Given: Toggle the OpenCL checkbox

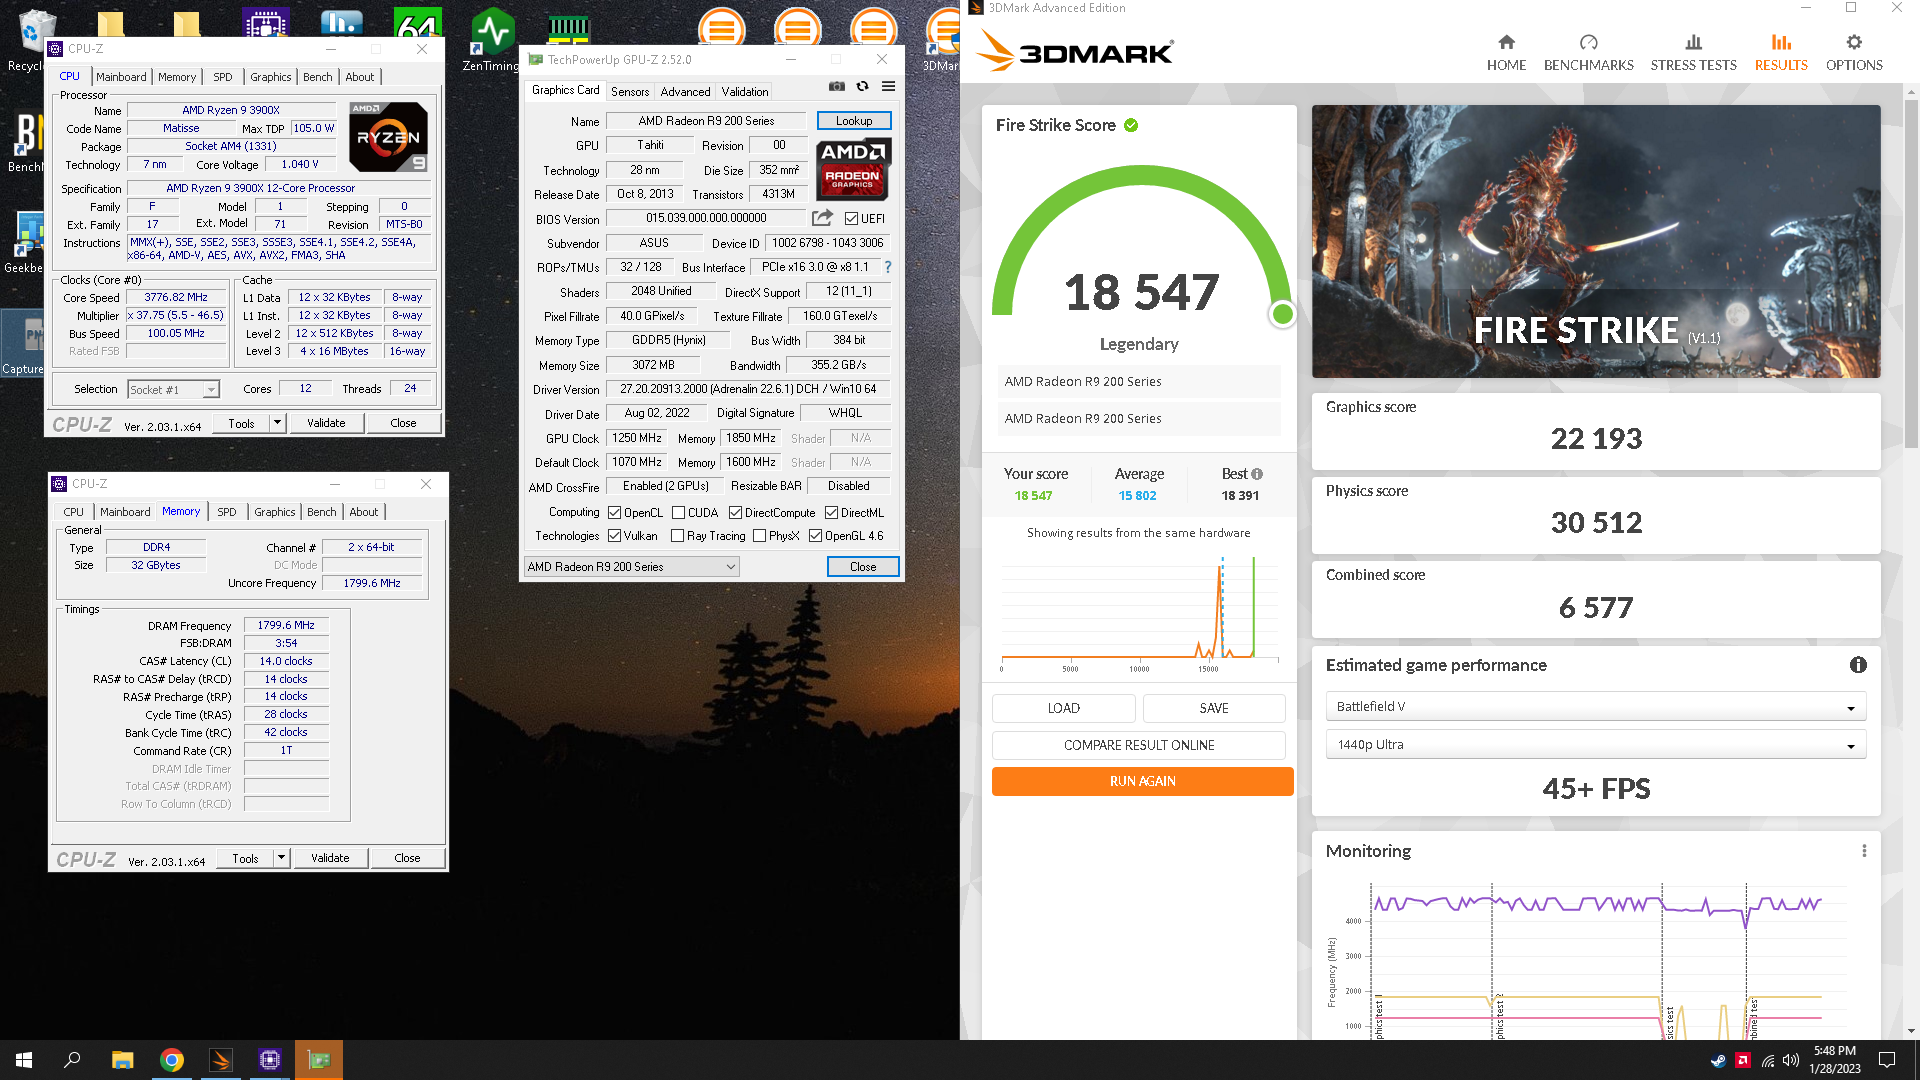Looking at the screenshot, I should [614, 513].
